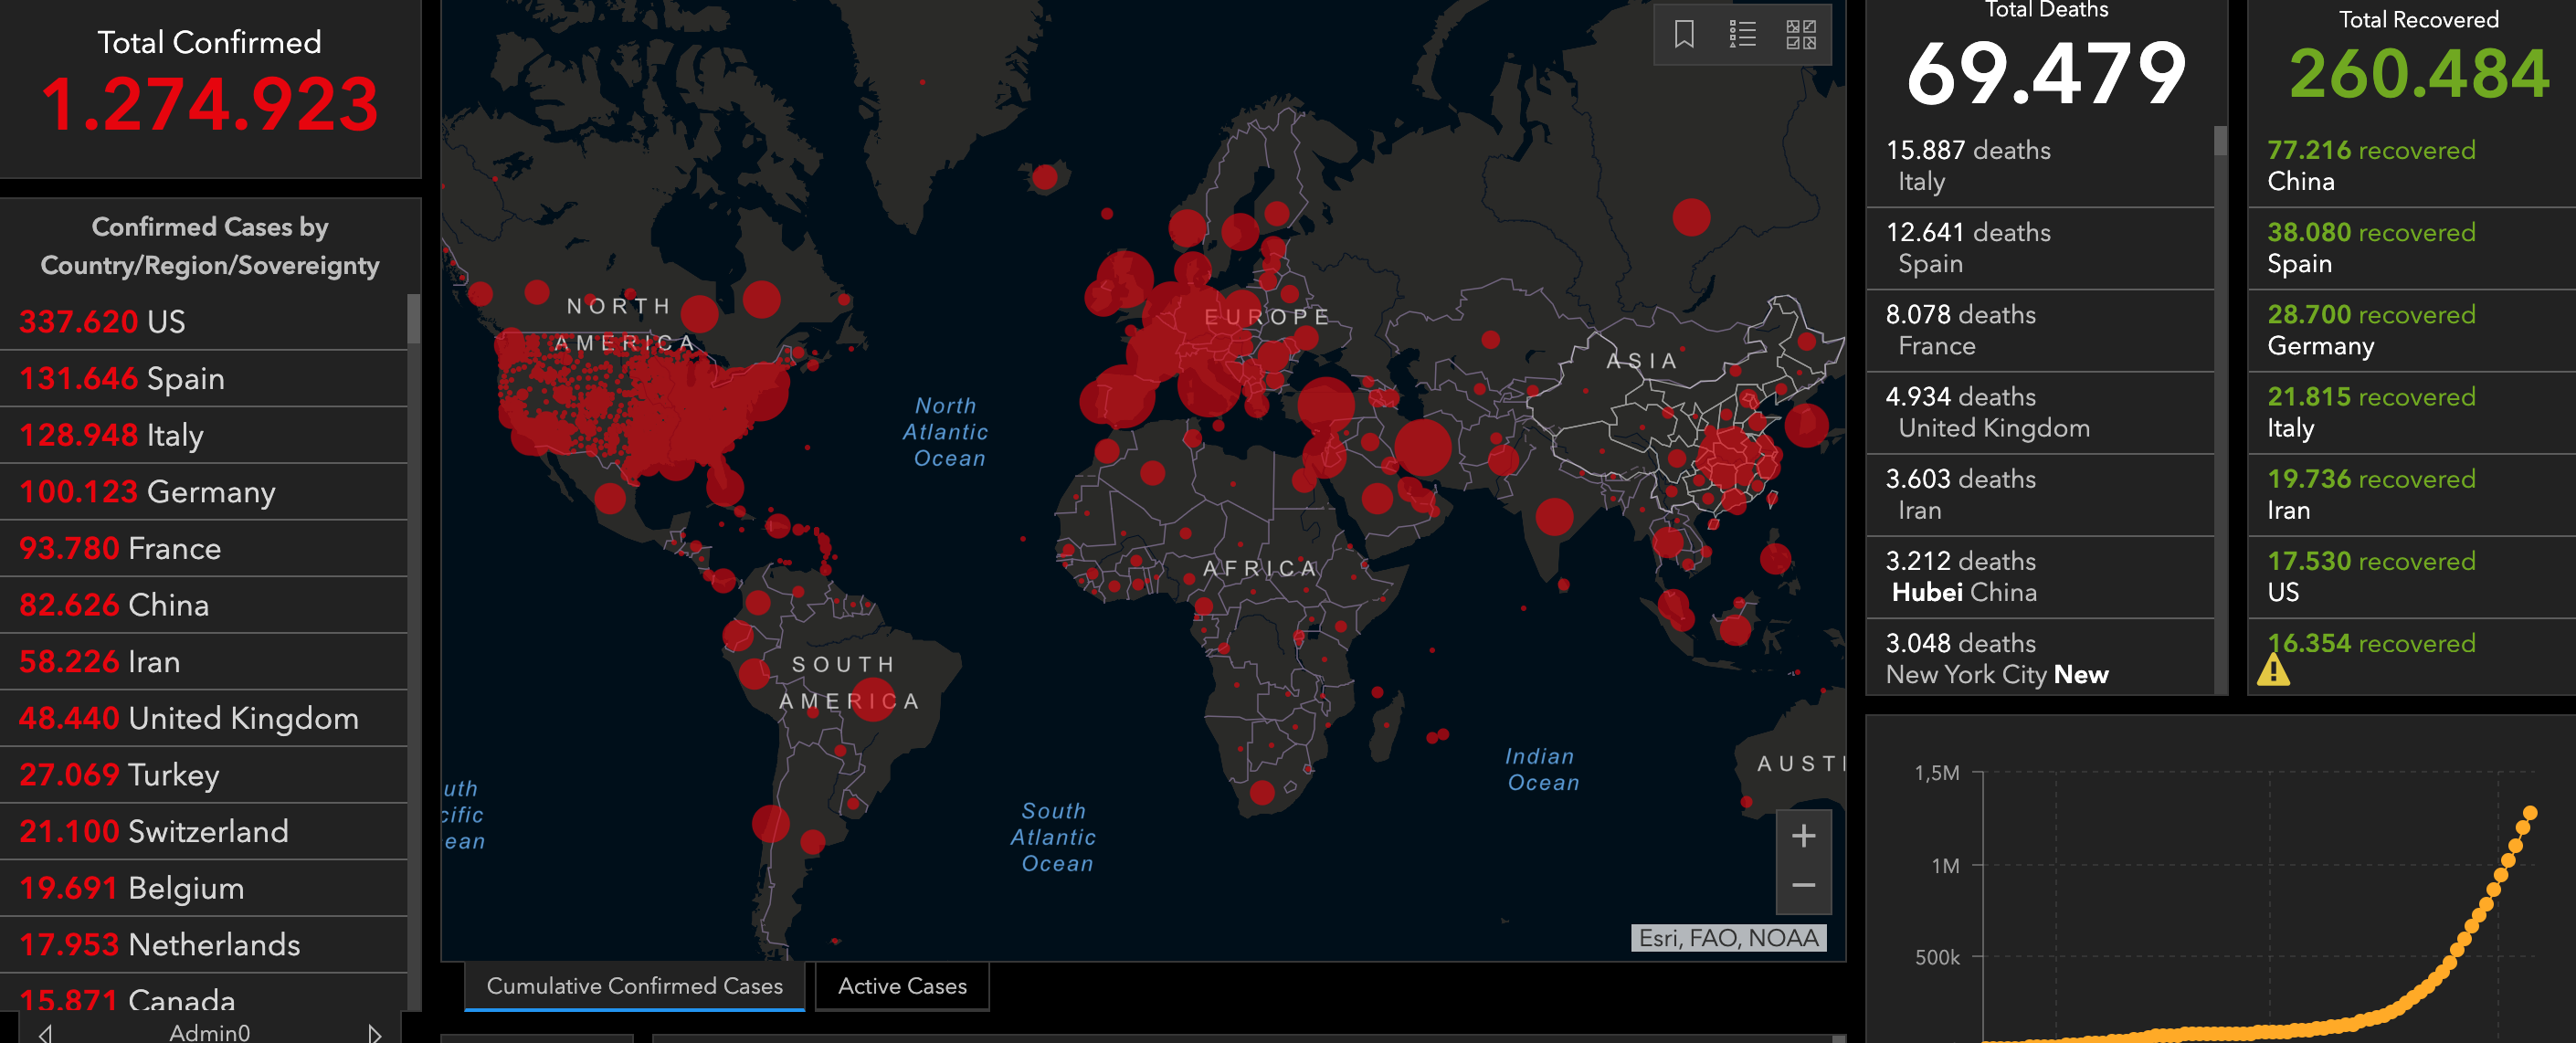Image resolution: width=2576 pixels, height=1043 pixels.
Task: Click Esri, FAO, NOAA attribution
Action: [x=1728, y=938]
